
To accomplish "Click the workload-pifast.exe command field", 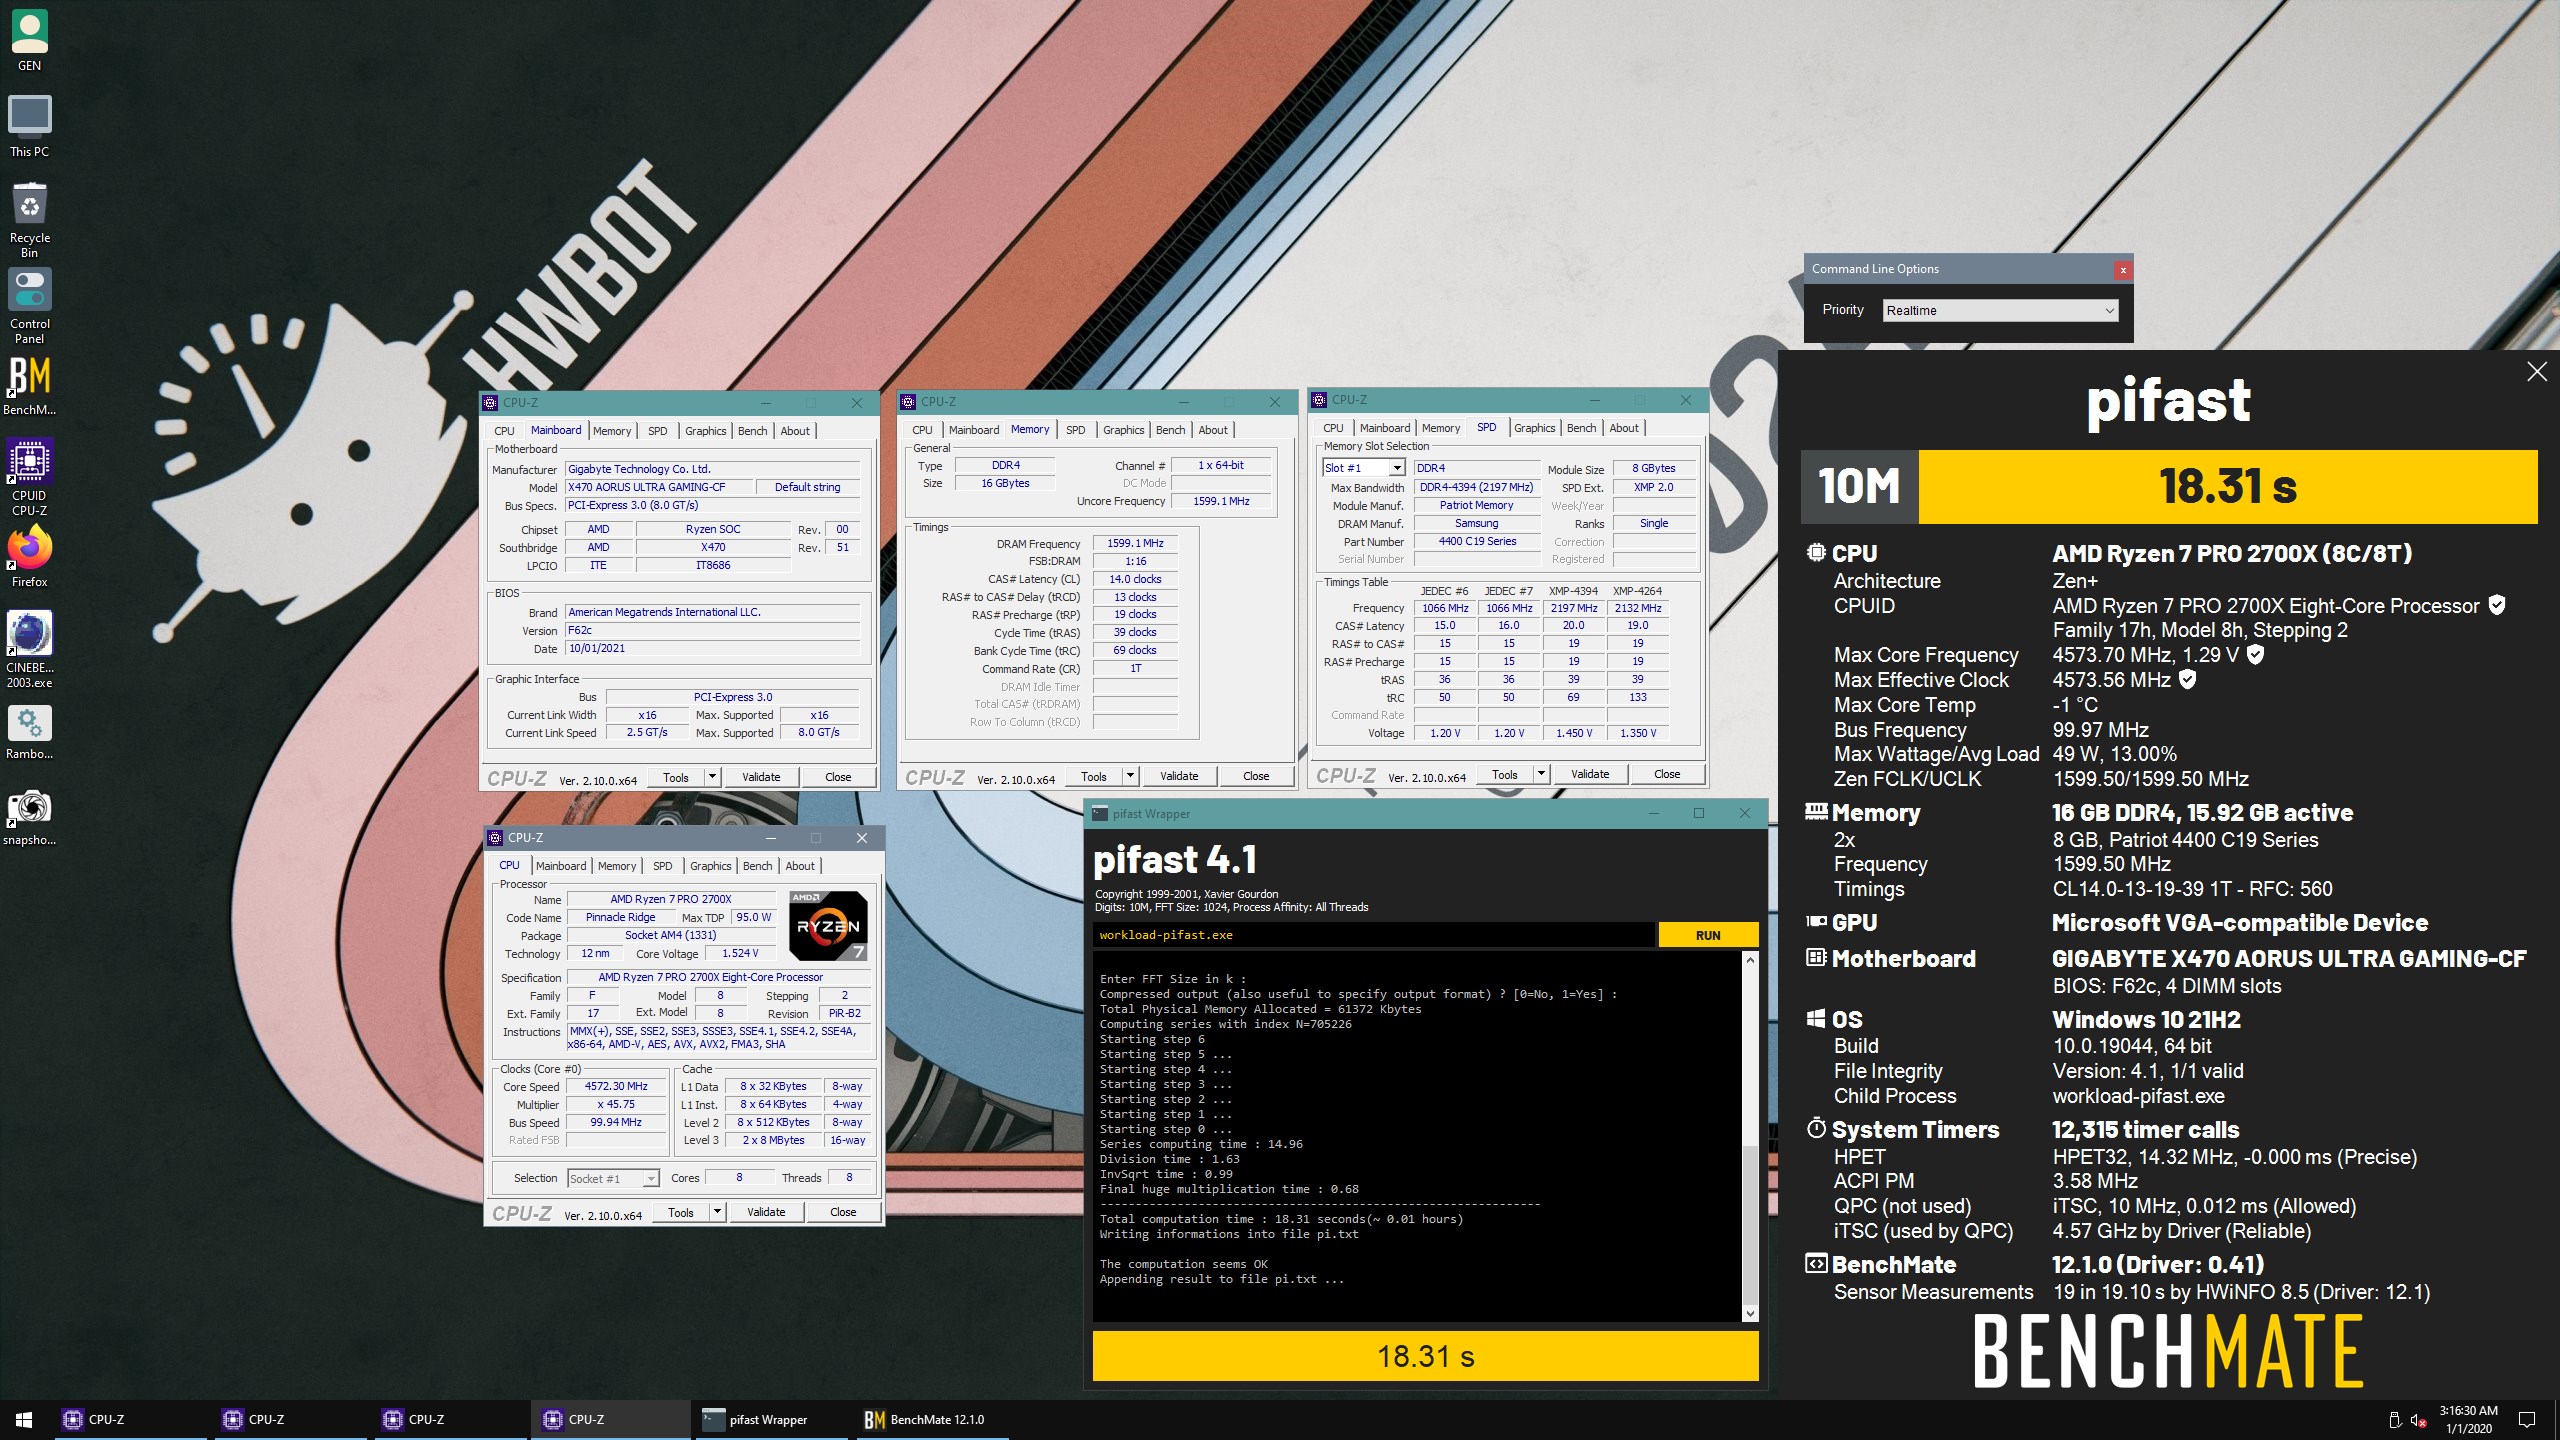I will 1374,935.
